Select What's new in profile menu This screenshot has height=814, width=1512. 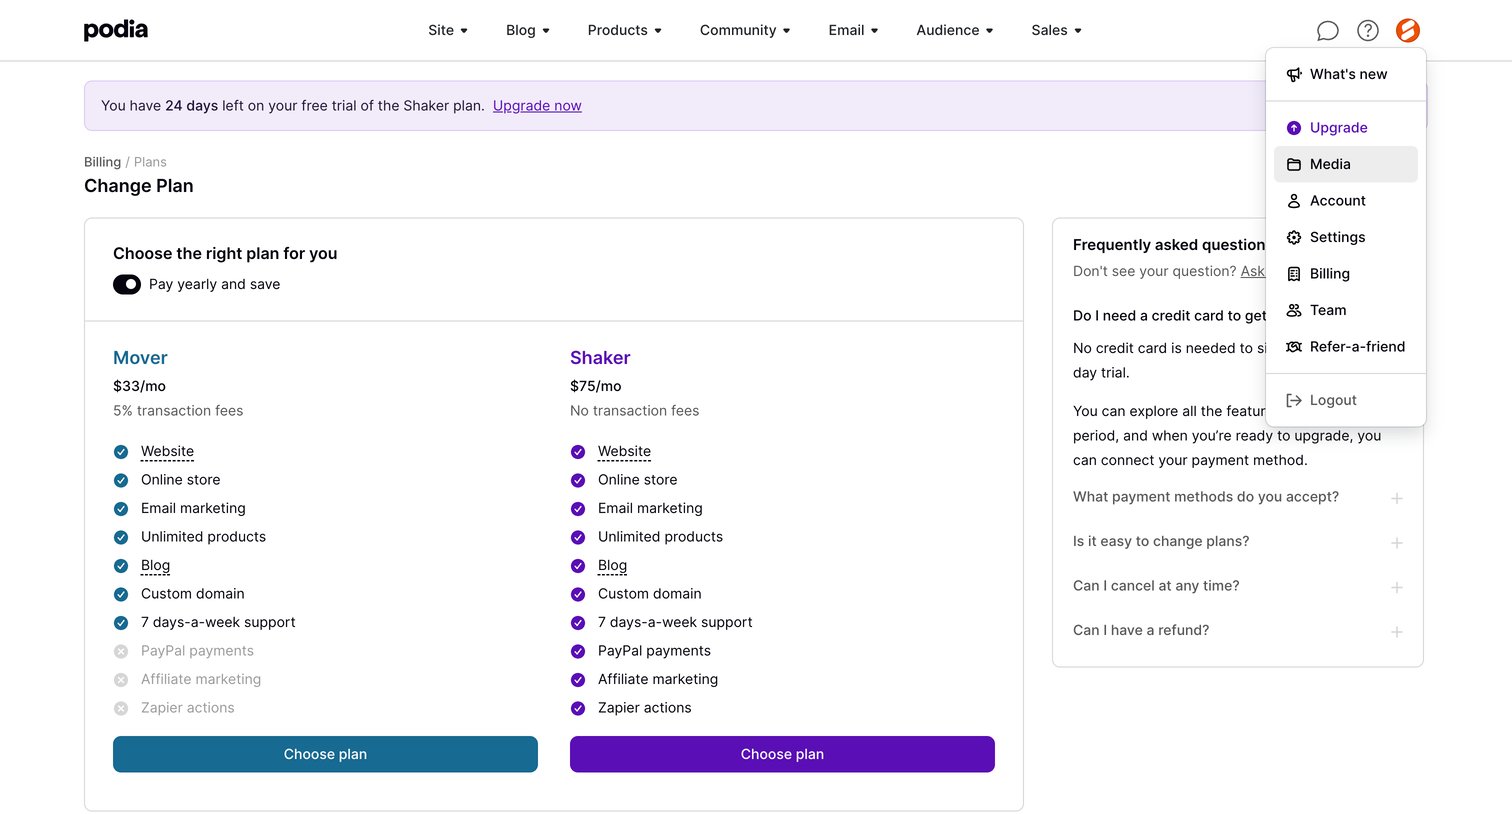(1346, 74)
